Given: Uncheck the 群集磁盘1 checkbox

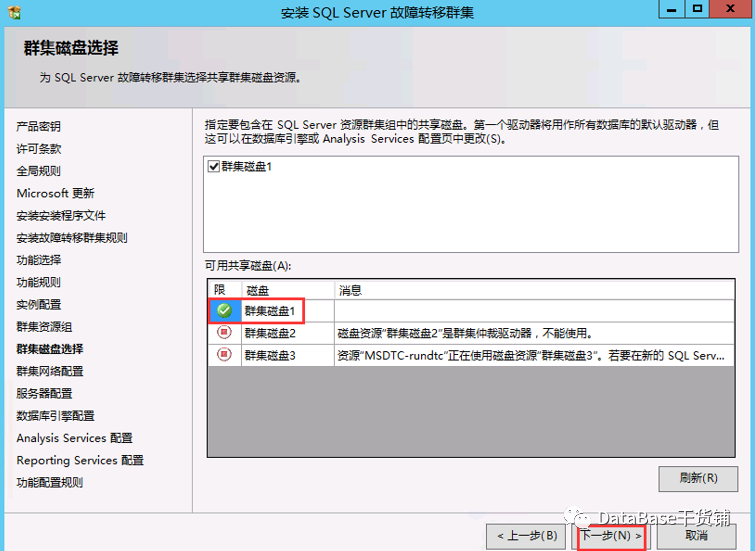Looking at the screenshot, I should click(x=214, y=167).
